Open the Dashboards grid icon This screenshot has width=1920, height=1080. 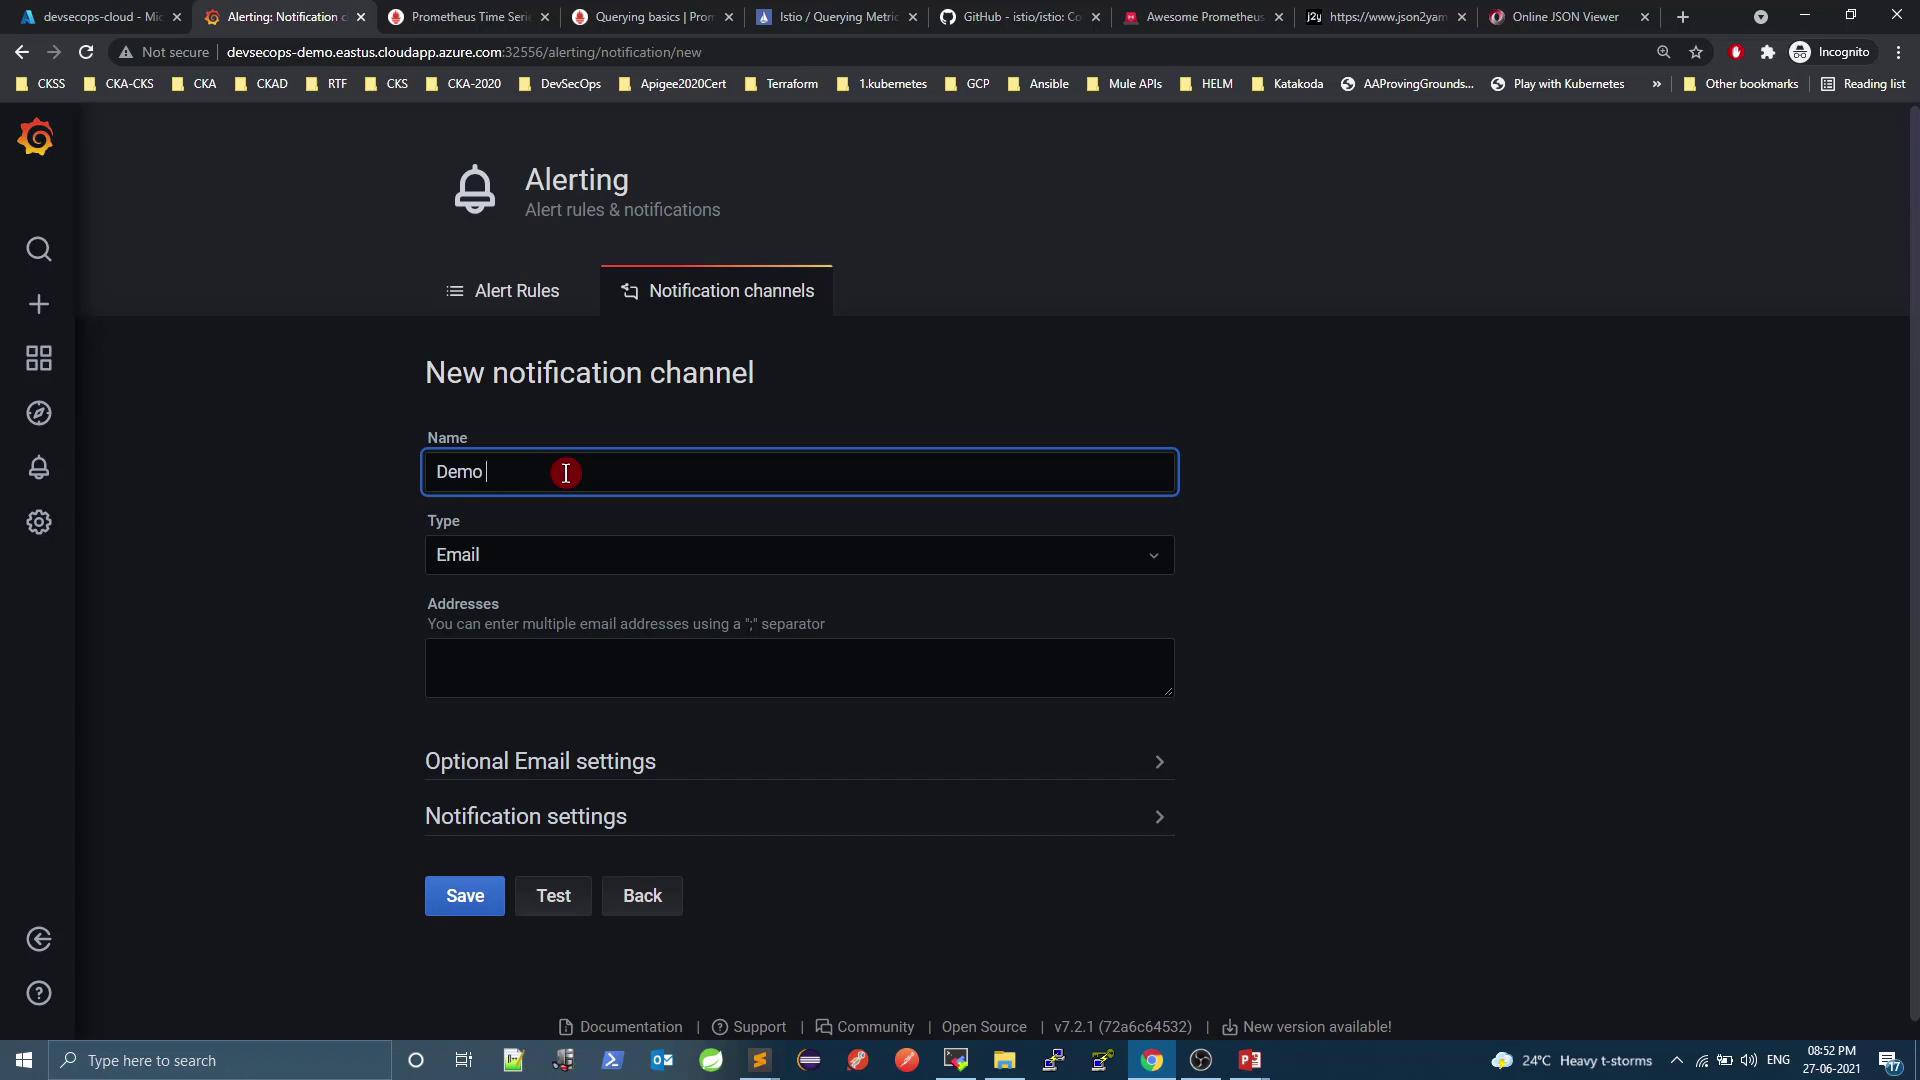(x=39, y=358)
